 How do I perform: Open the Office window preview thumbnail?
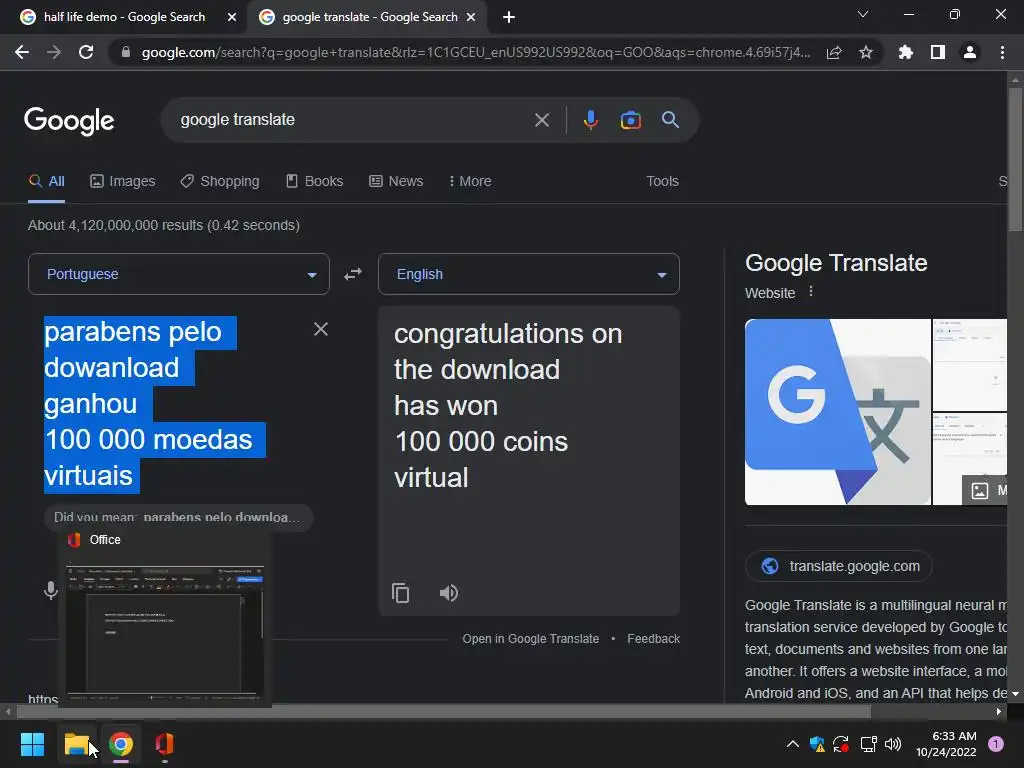coord(165,631)
